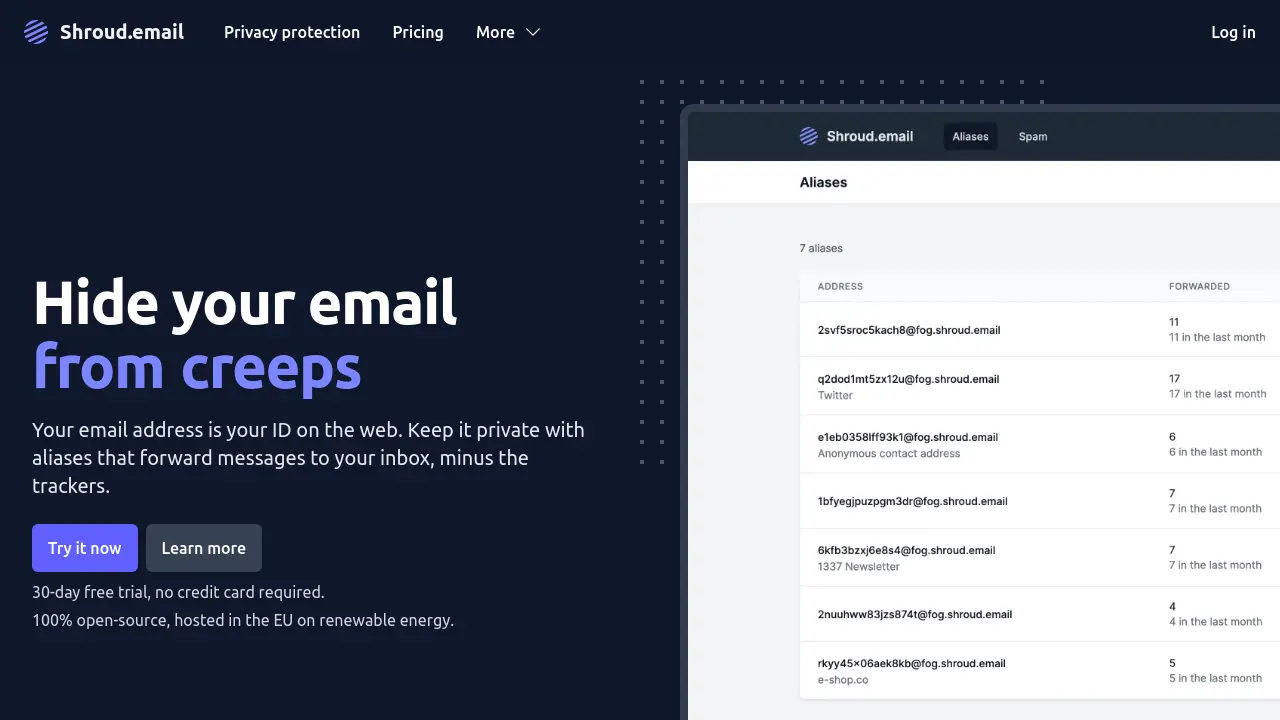Image resolution: width=1280 pixels, height=720 pixels.
Task: Click the striped logo inside the app preview
Action: 807,136
